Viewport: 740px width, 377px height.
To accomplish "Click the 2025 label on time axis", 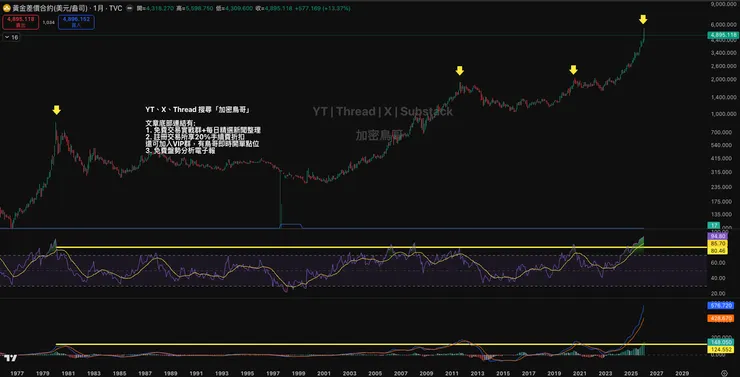I will [632, 372].
